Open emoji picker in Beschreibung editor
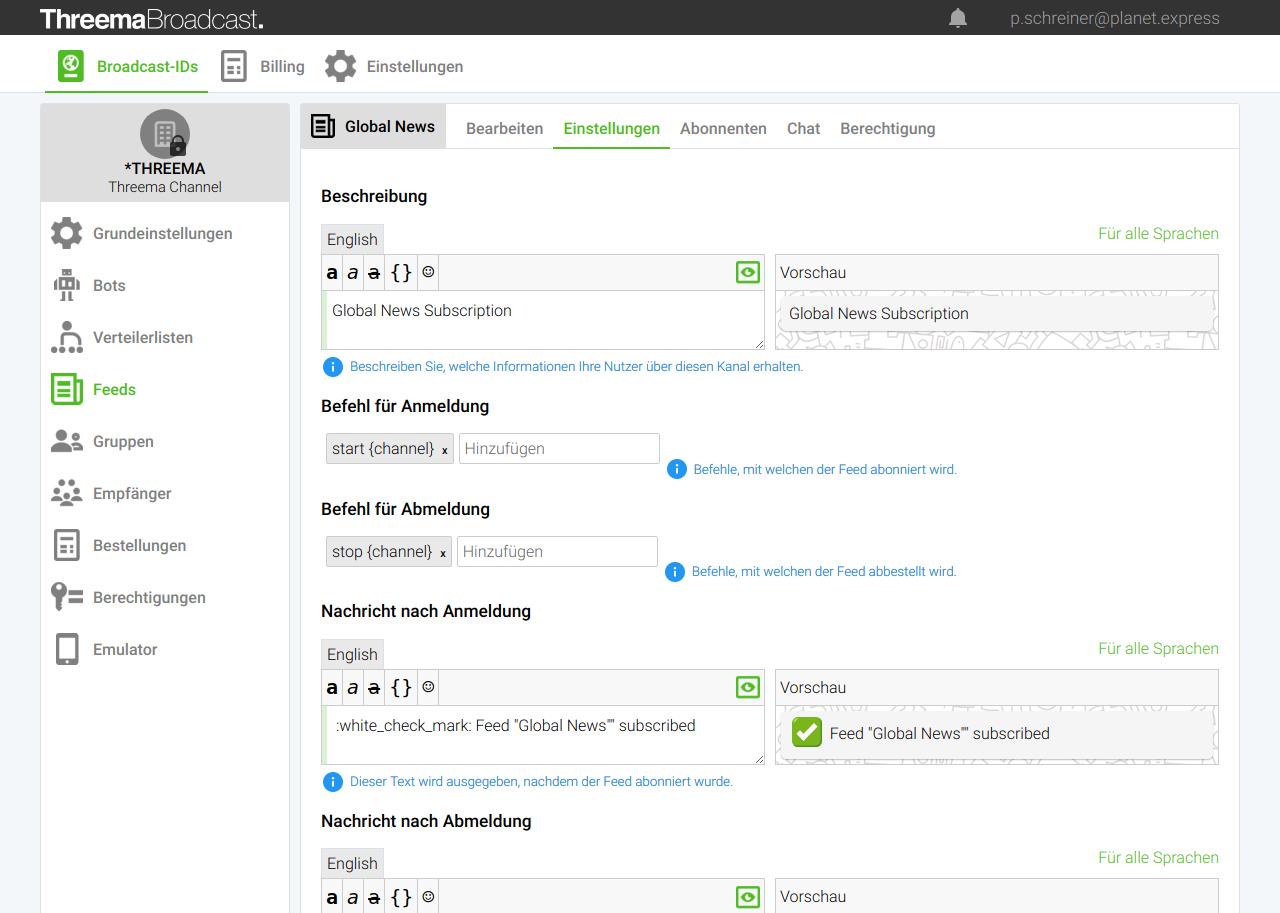This screenshot has height=913, width=1280. point(428,272)
